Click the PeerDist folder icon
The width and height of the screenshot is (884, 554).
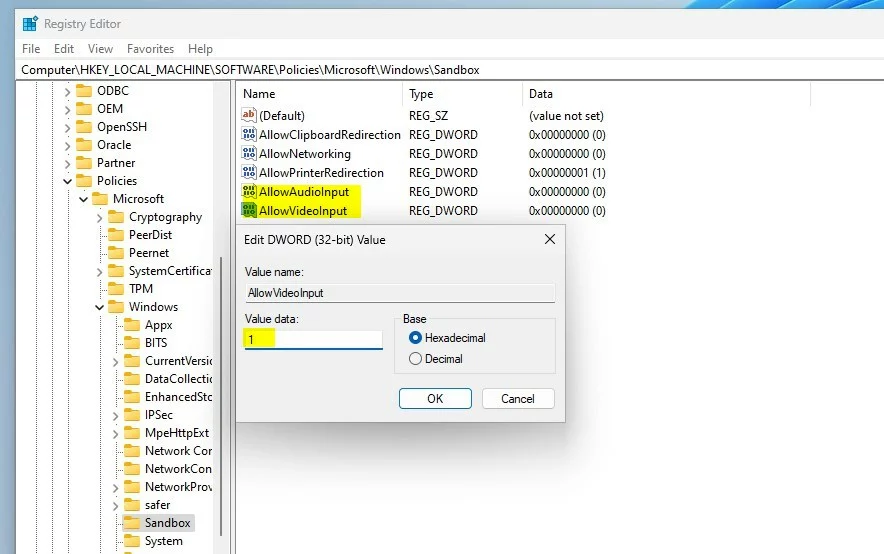coord(116,235)
